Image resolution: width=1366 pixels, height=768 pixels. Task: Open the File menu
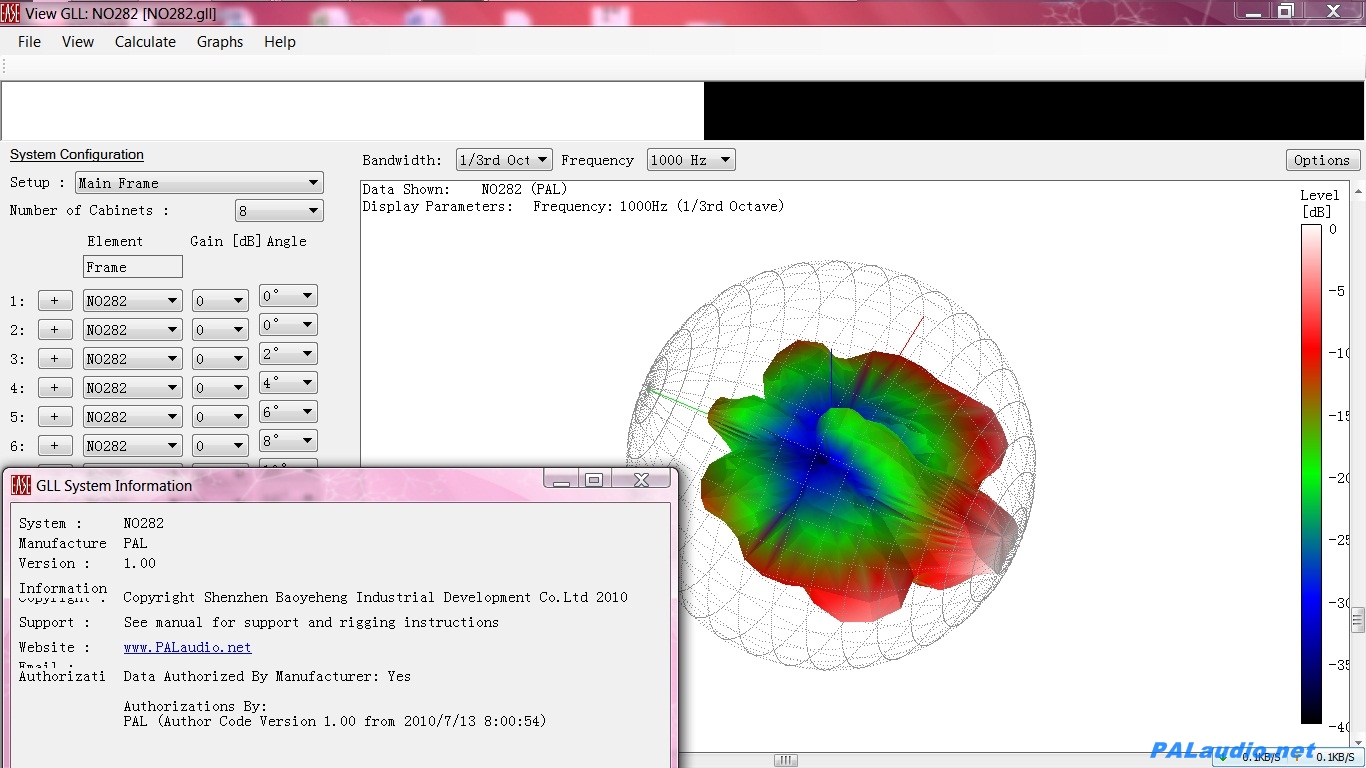[x=30, y=42]
